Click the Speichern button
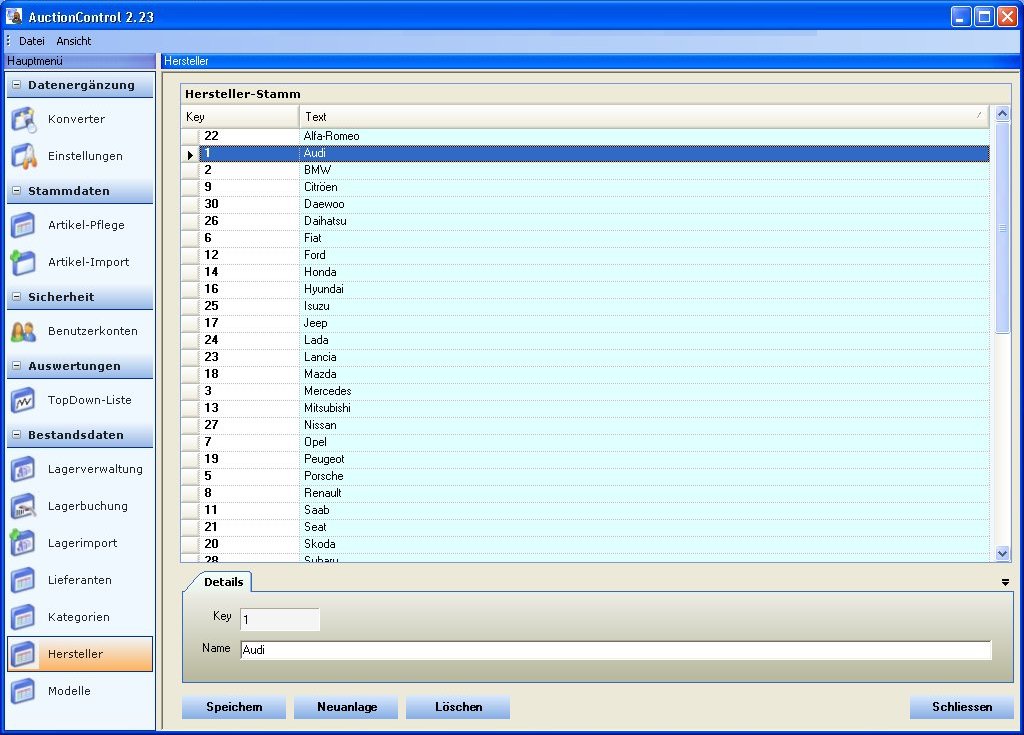1024x735 pixels. 234,707
